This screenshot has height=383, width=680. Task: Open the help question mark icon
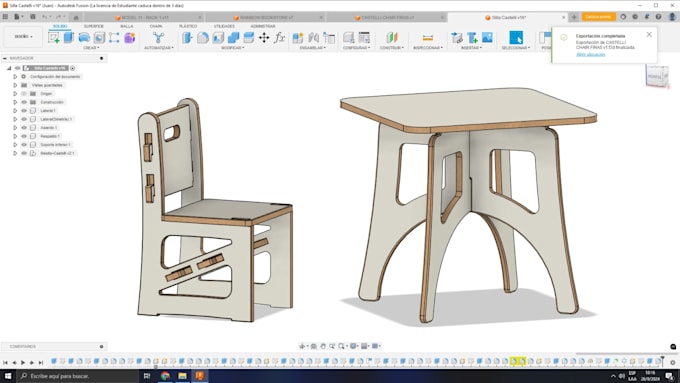pos(658,17)
